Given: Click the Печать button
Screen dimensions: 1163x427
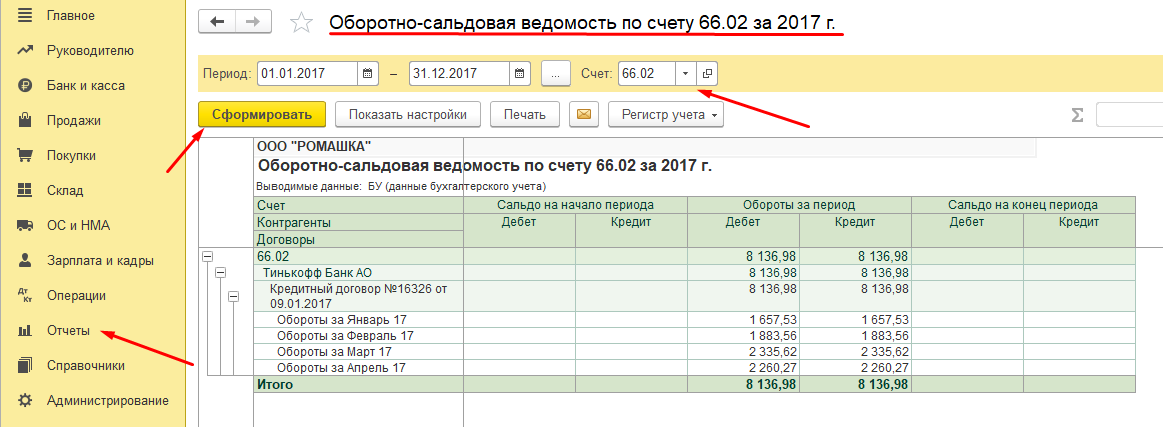Looking at the screenshot, I should (x=525, y=115).
